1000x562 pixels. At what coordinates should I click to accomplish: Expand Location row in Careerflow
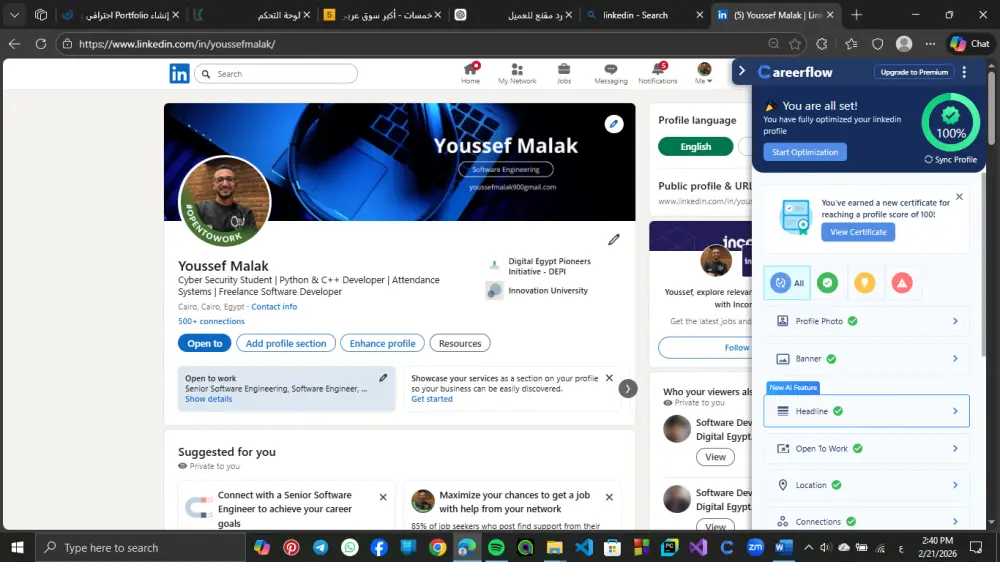click(x=866, y=485)
